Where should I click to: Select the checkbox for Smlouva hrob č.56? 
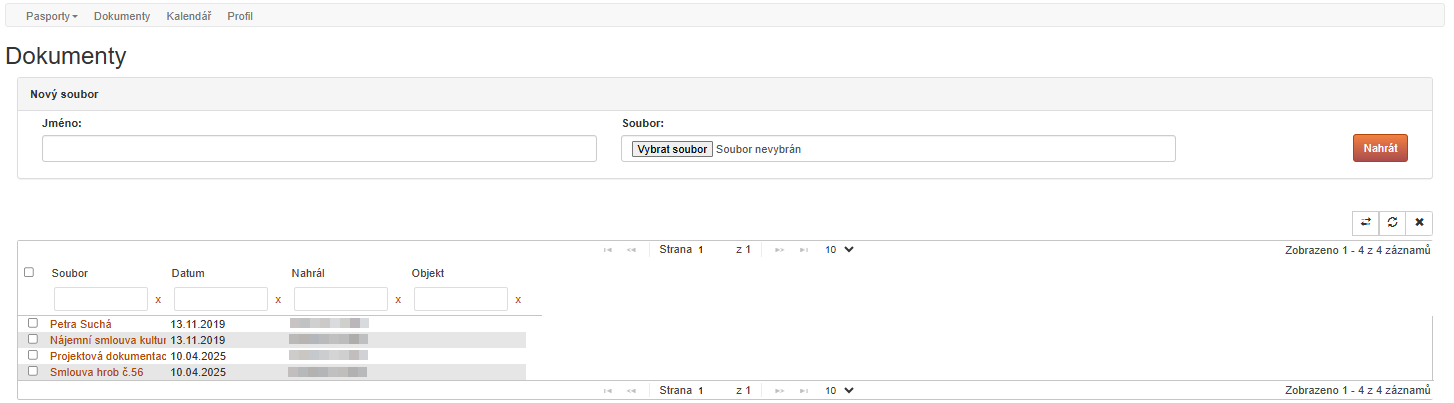pyautogui.click(x=33, y=371)
